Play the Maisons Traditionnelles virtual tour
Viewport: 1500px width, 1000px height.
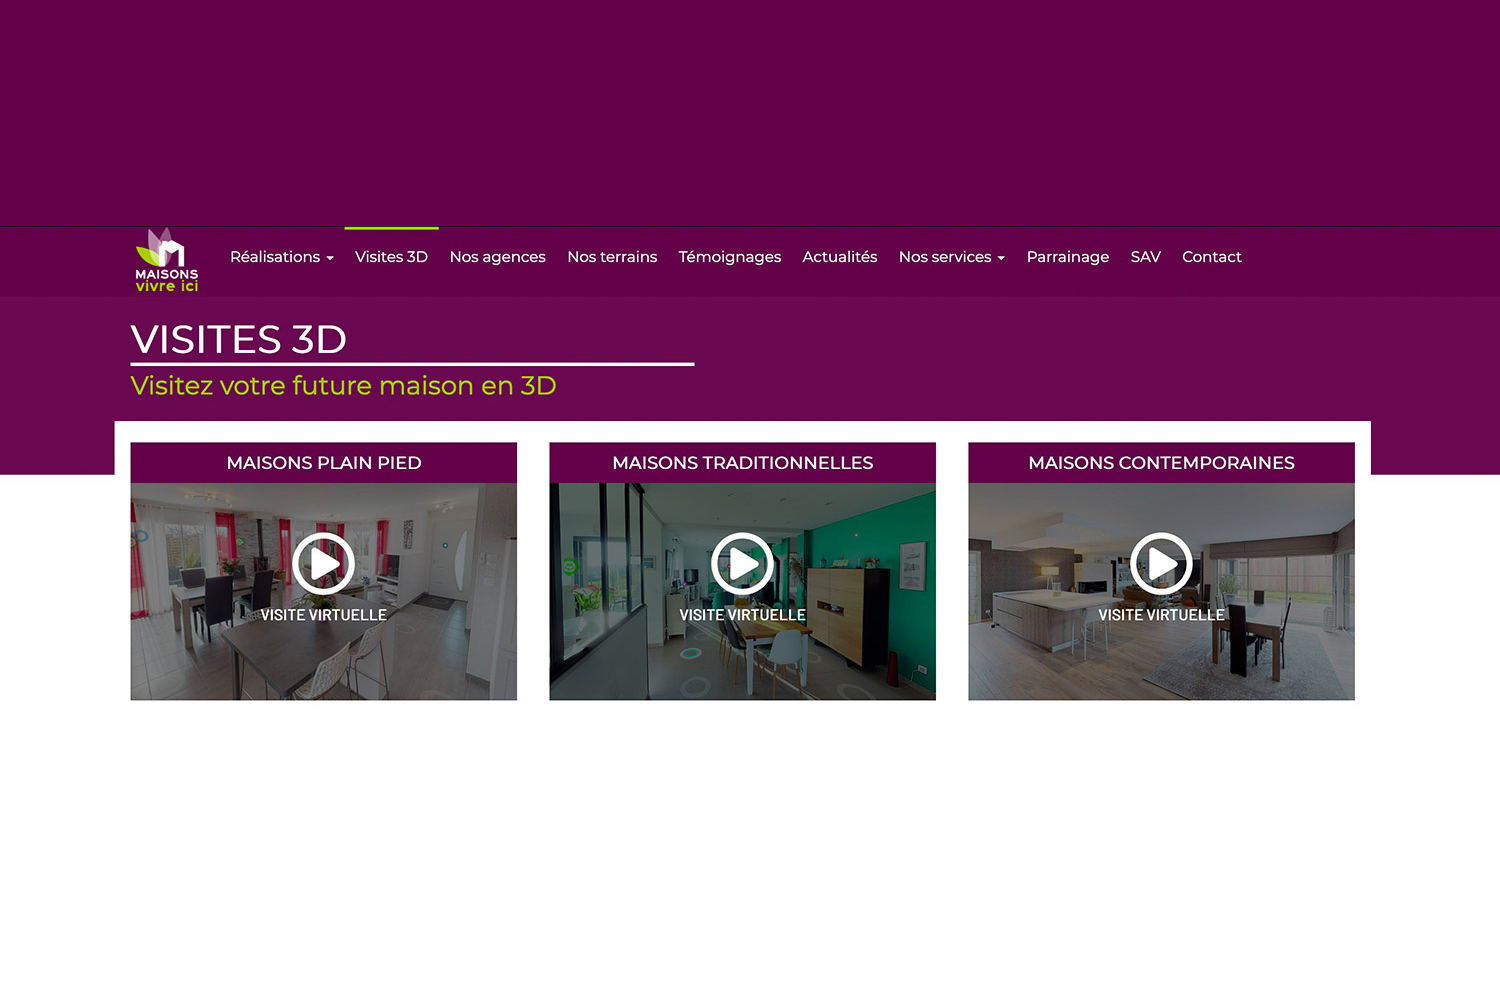click(742, 564)
